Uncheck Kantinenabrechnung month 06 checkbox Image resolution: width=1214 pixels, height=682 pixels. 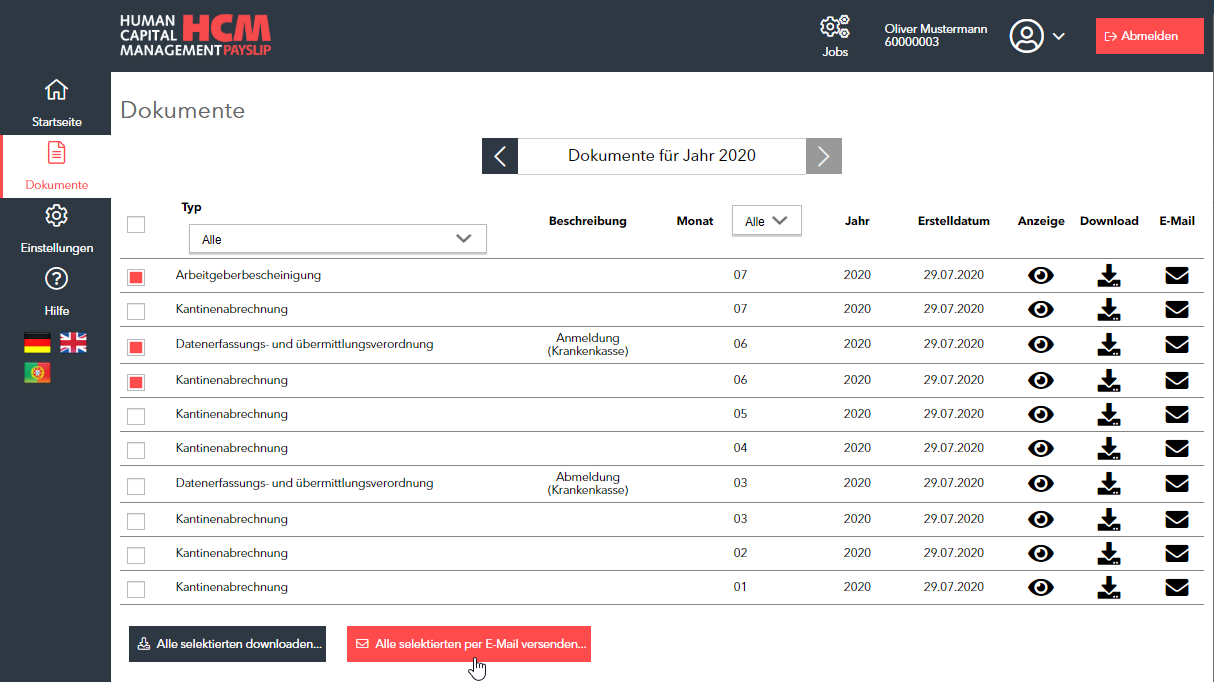point(136,382)
